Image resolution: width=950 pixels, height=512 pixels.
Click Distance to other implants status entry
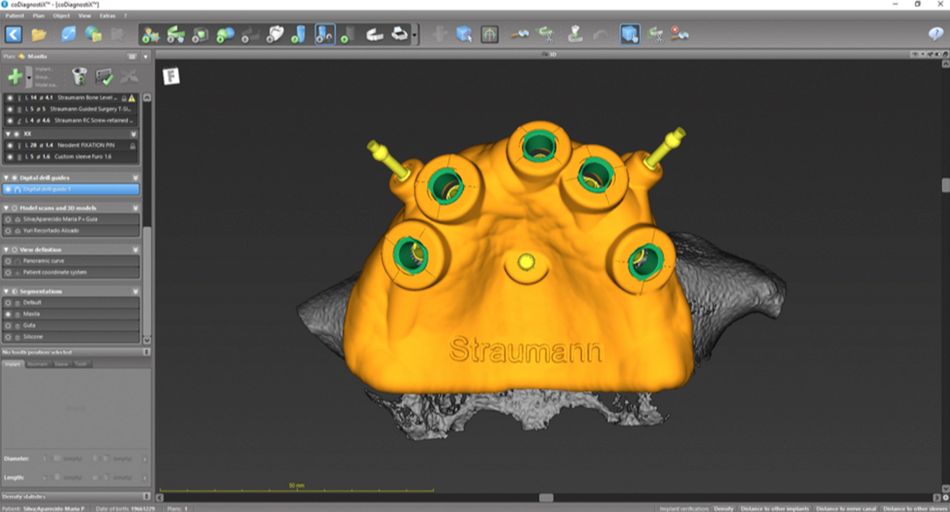coord(775,508)
